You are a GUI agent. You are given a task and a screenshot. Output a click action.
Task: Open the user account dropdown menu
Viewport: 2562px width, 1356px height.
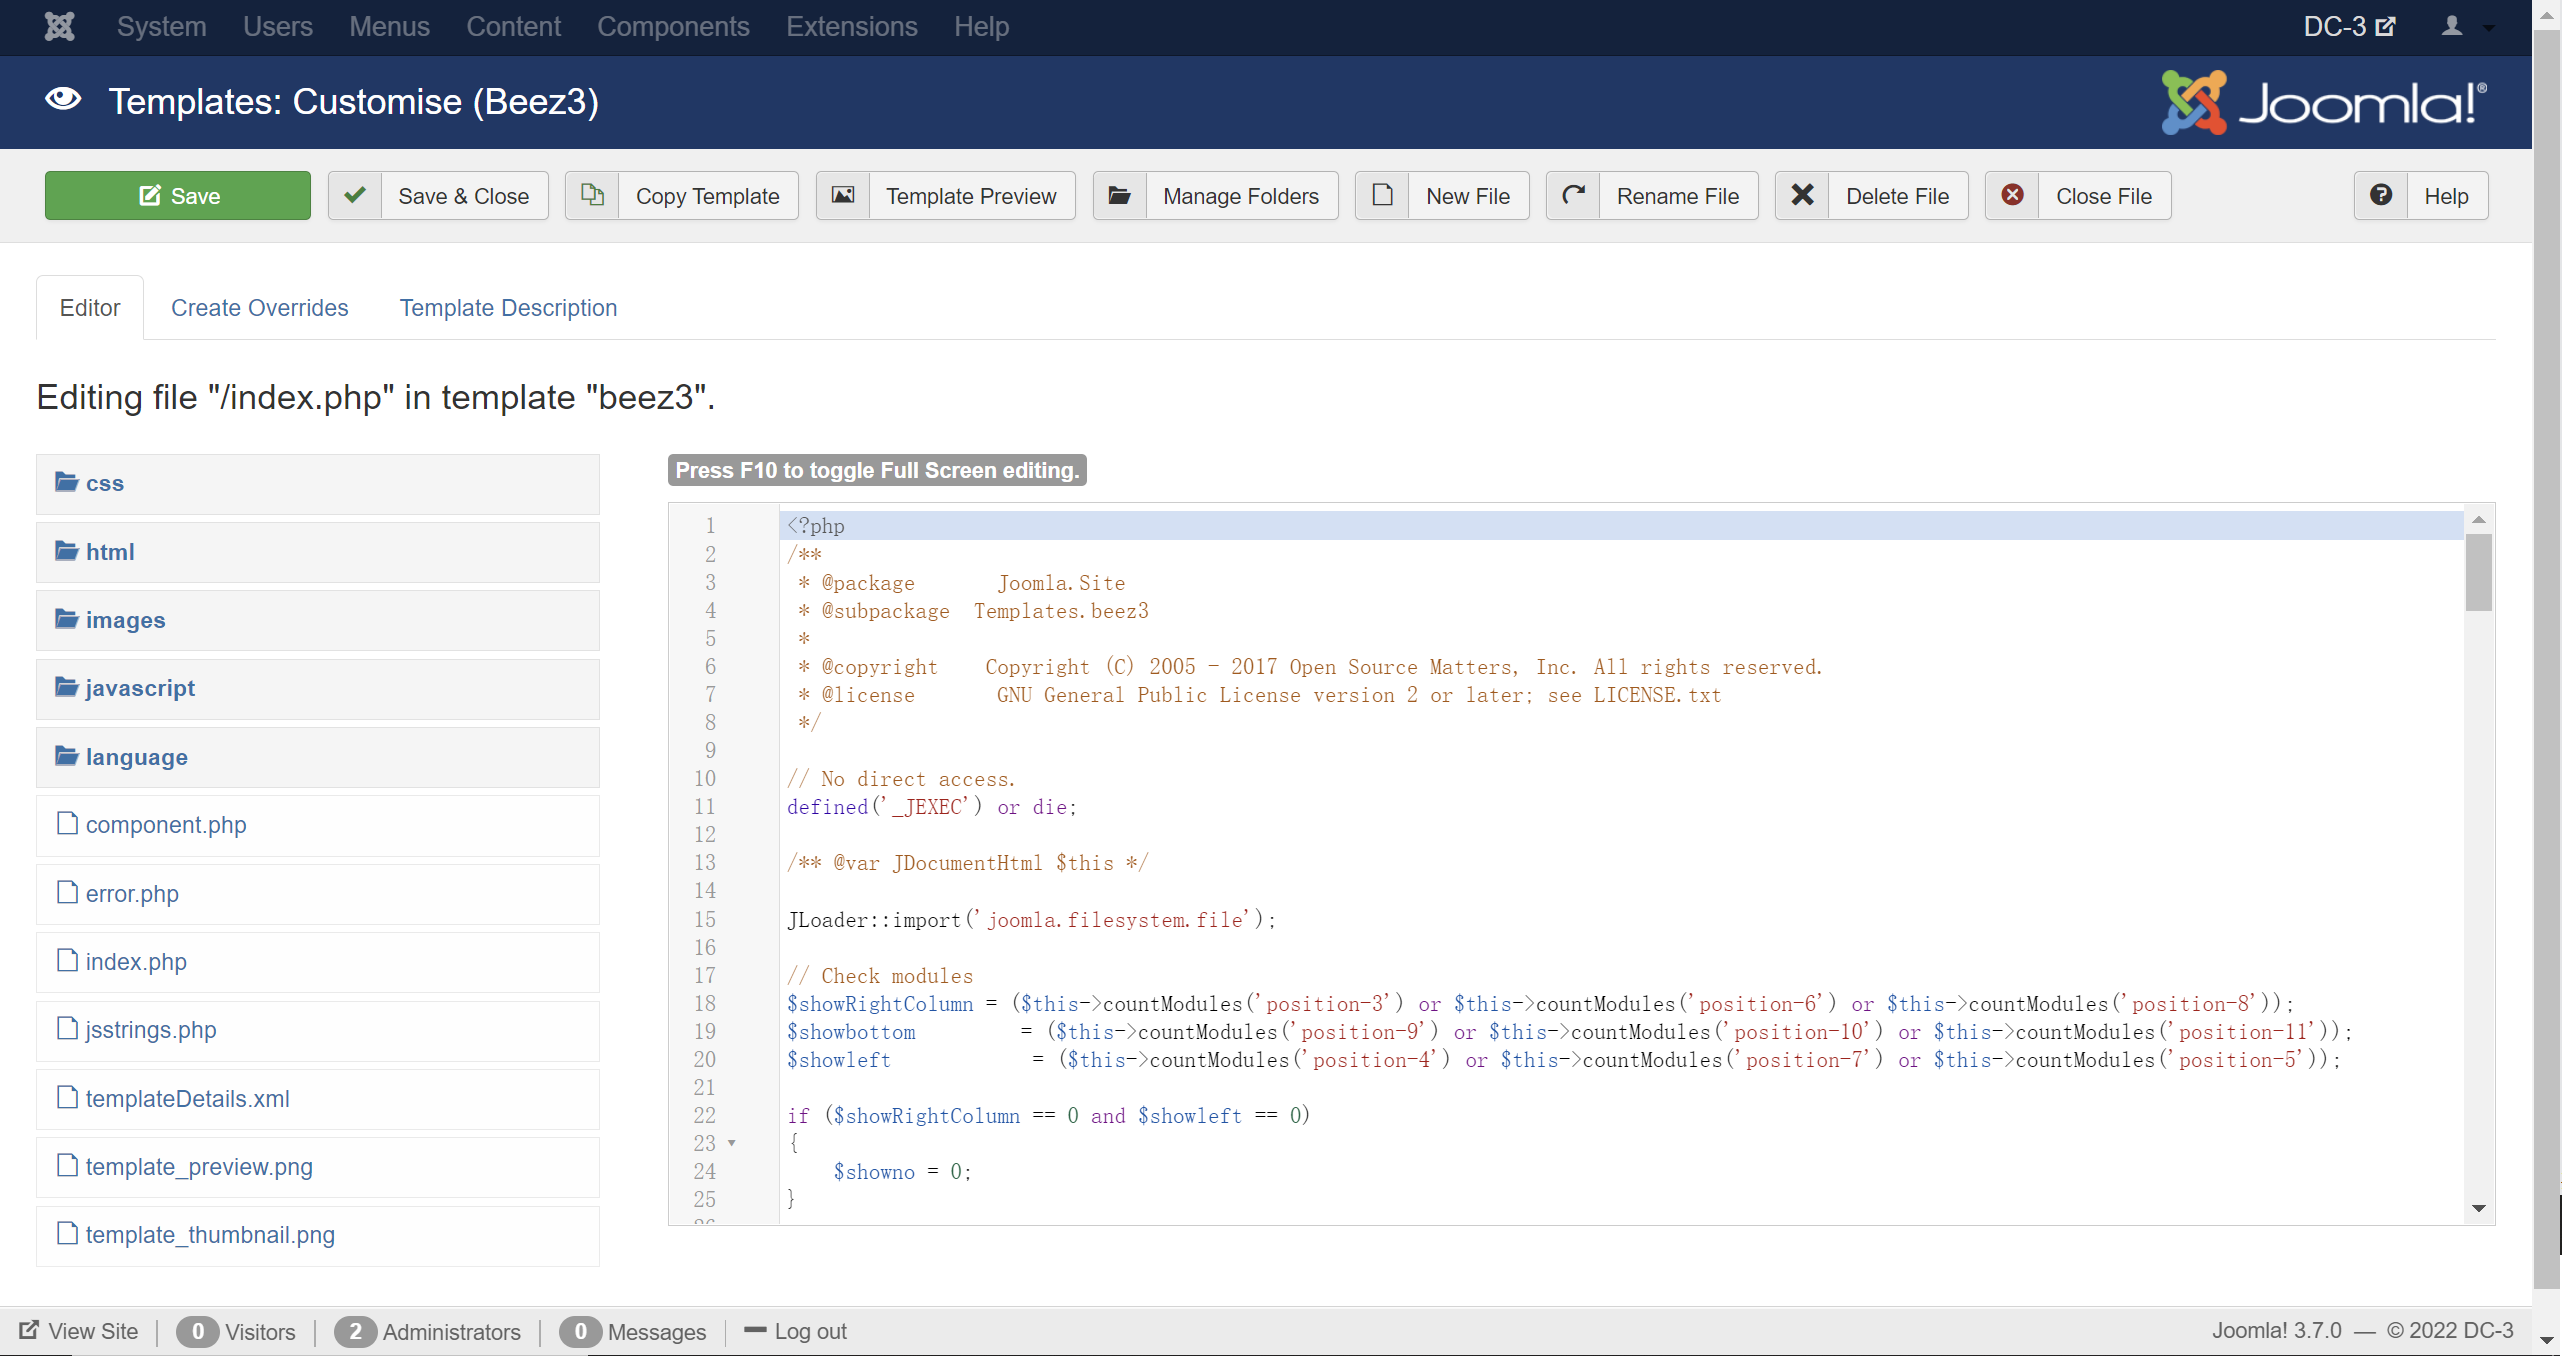pos(2465,27)
